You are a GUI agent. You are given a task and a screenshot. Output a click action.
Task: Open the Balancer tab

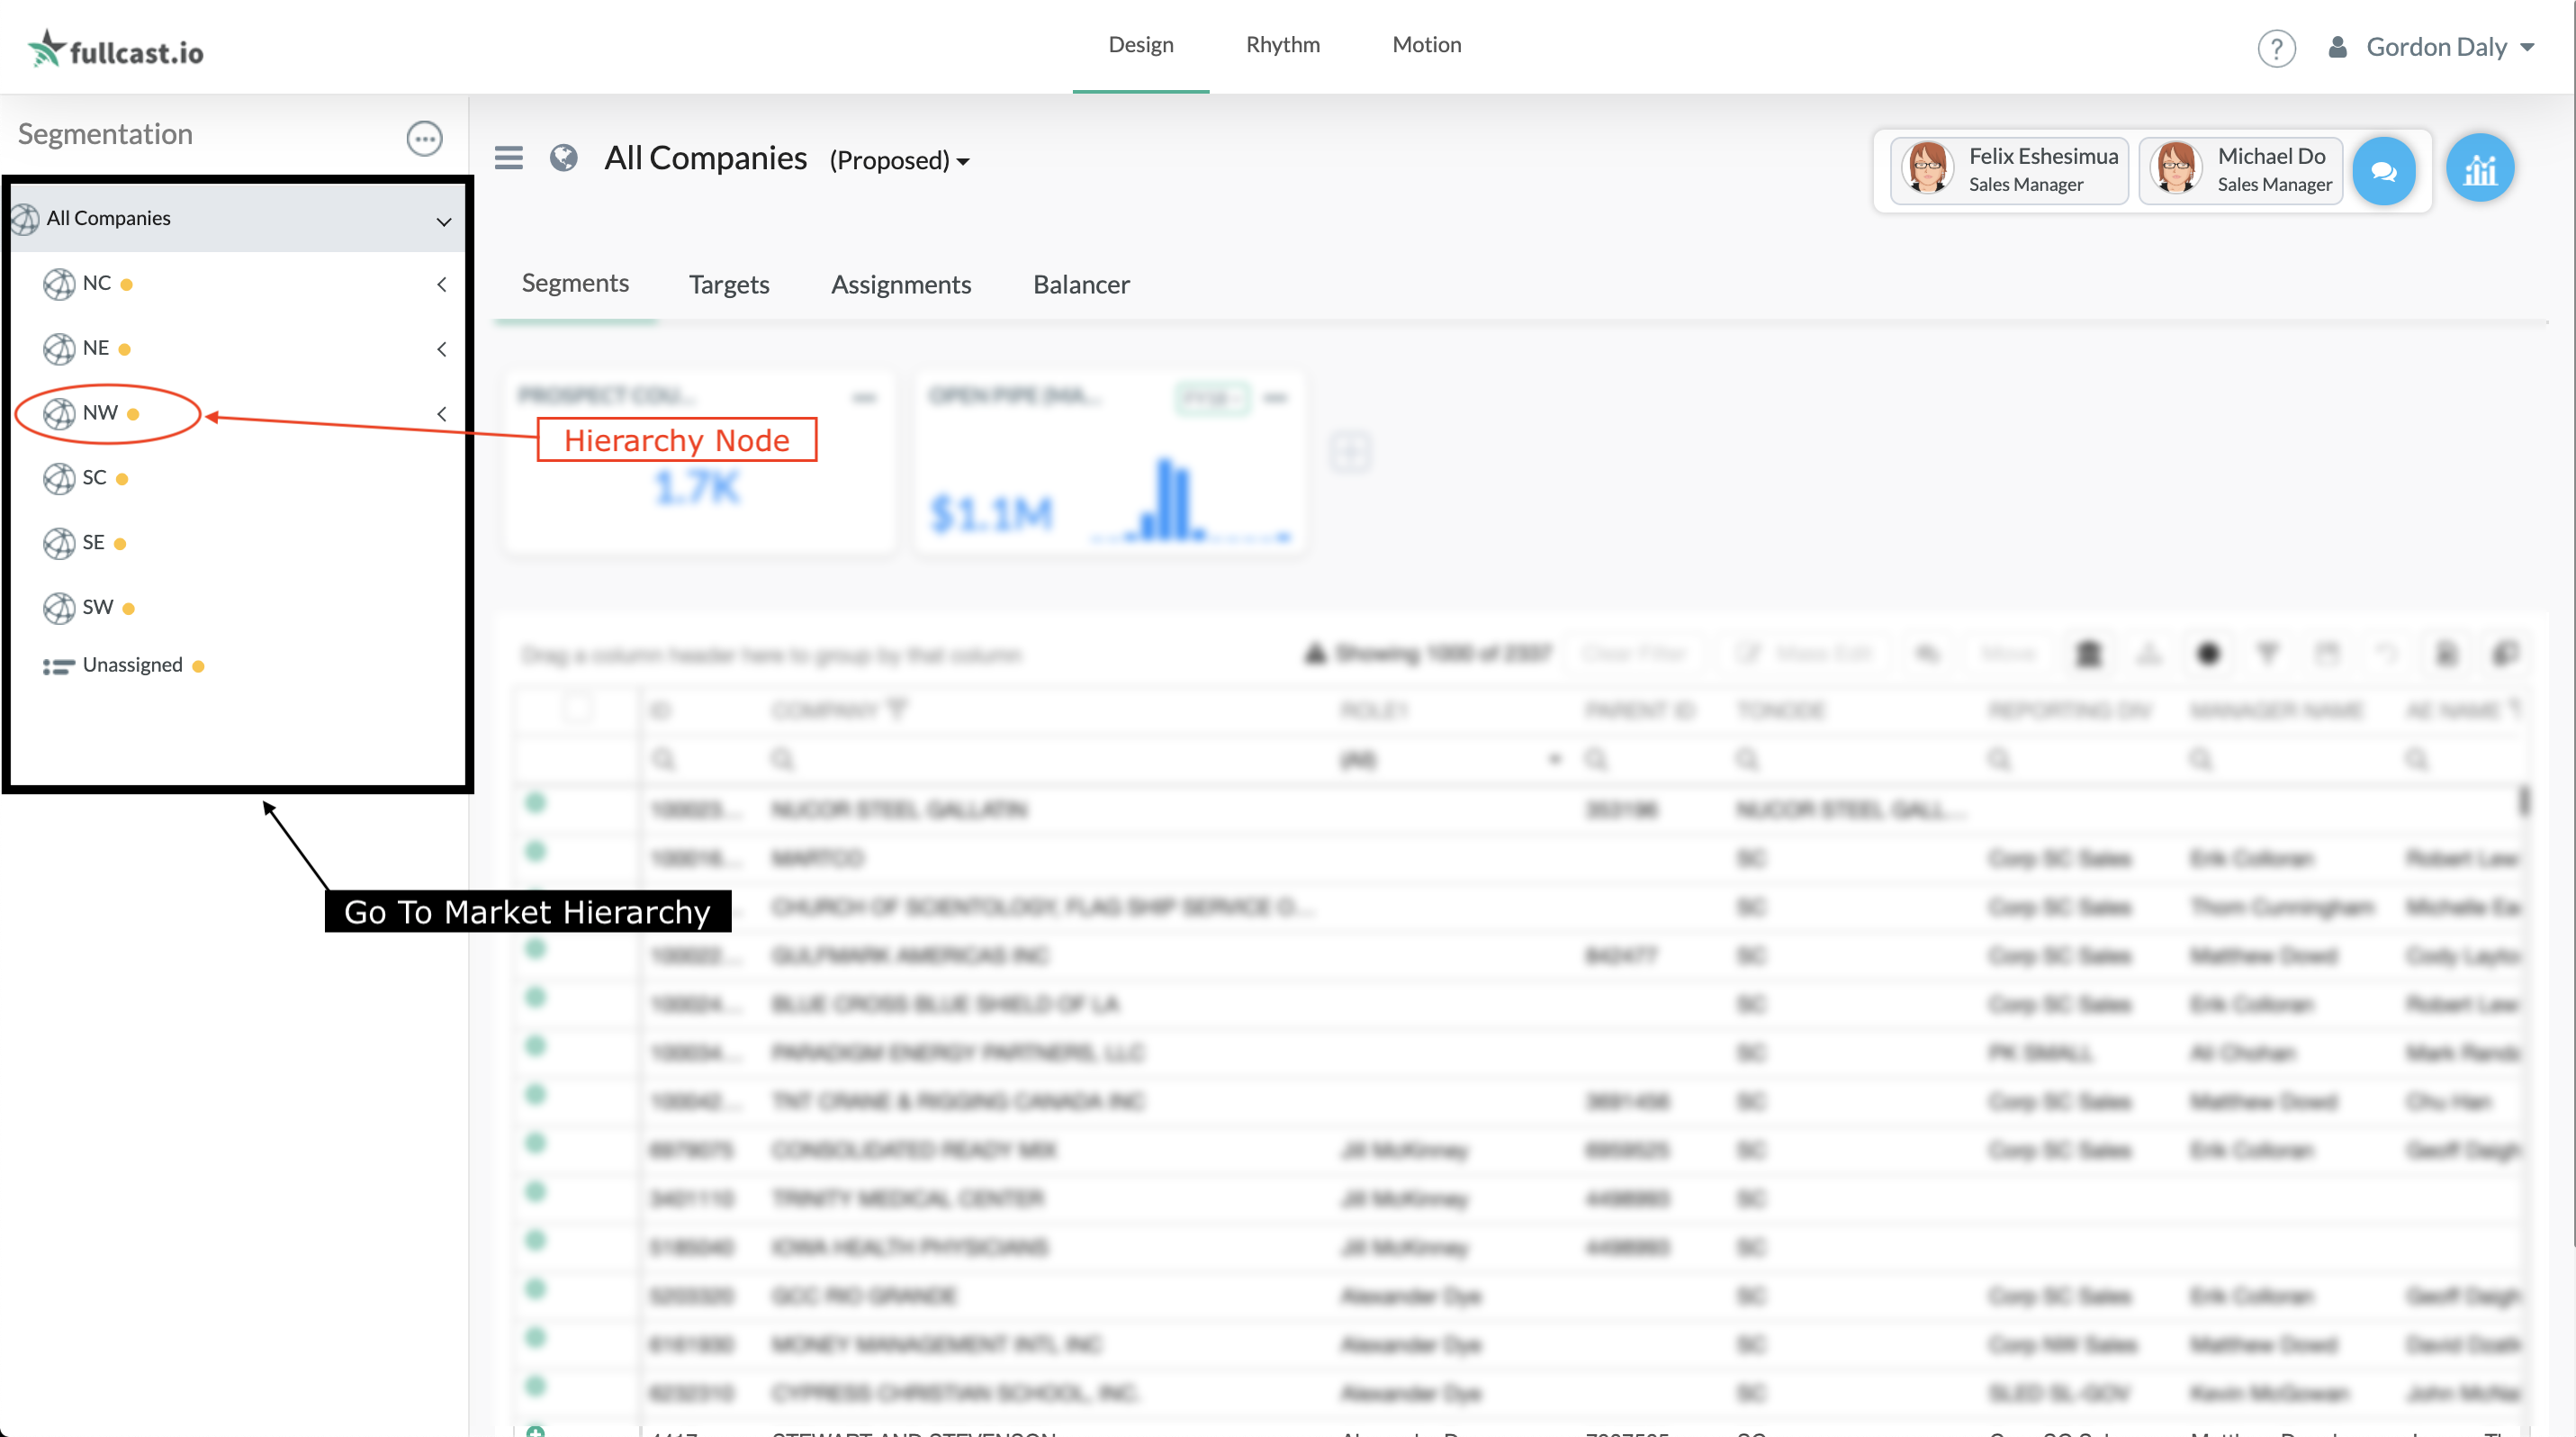coord(1080,285)
